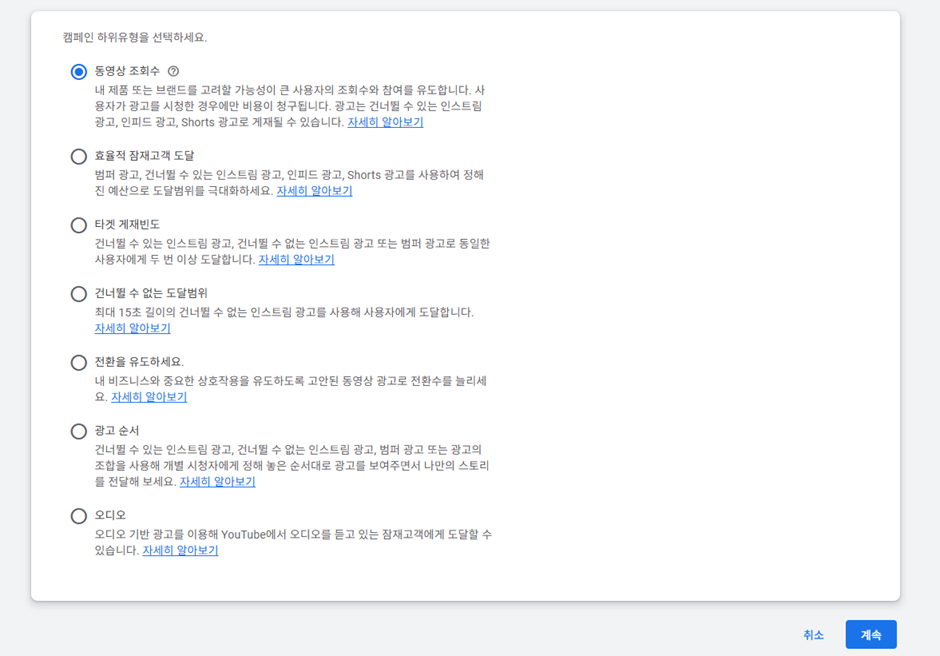Click the 캠페인 하위유형을 선택하세요 heading text
This screenshot has width=940, height=656.
(x=135, y=37)
